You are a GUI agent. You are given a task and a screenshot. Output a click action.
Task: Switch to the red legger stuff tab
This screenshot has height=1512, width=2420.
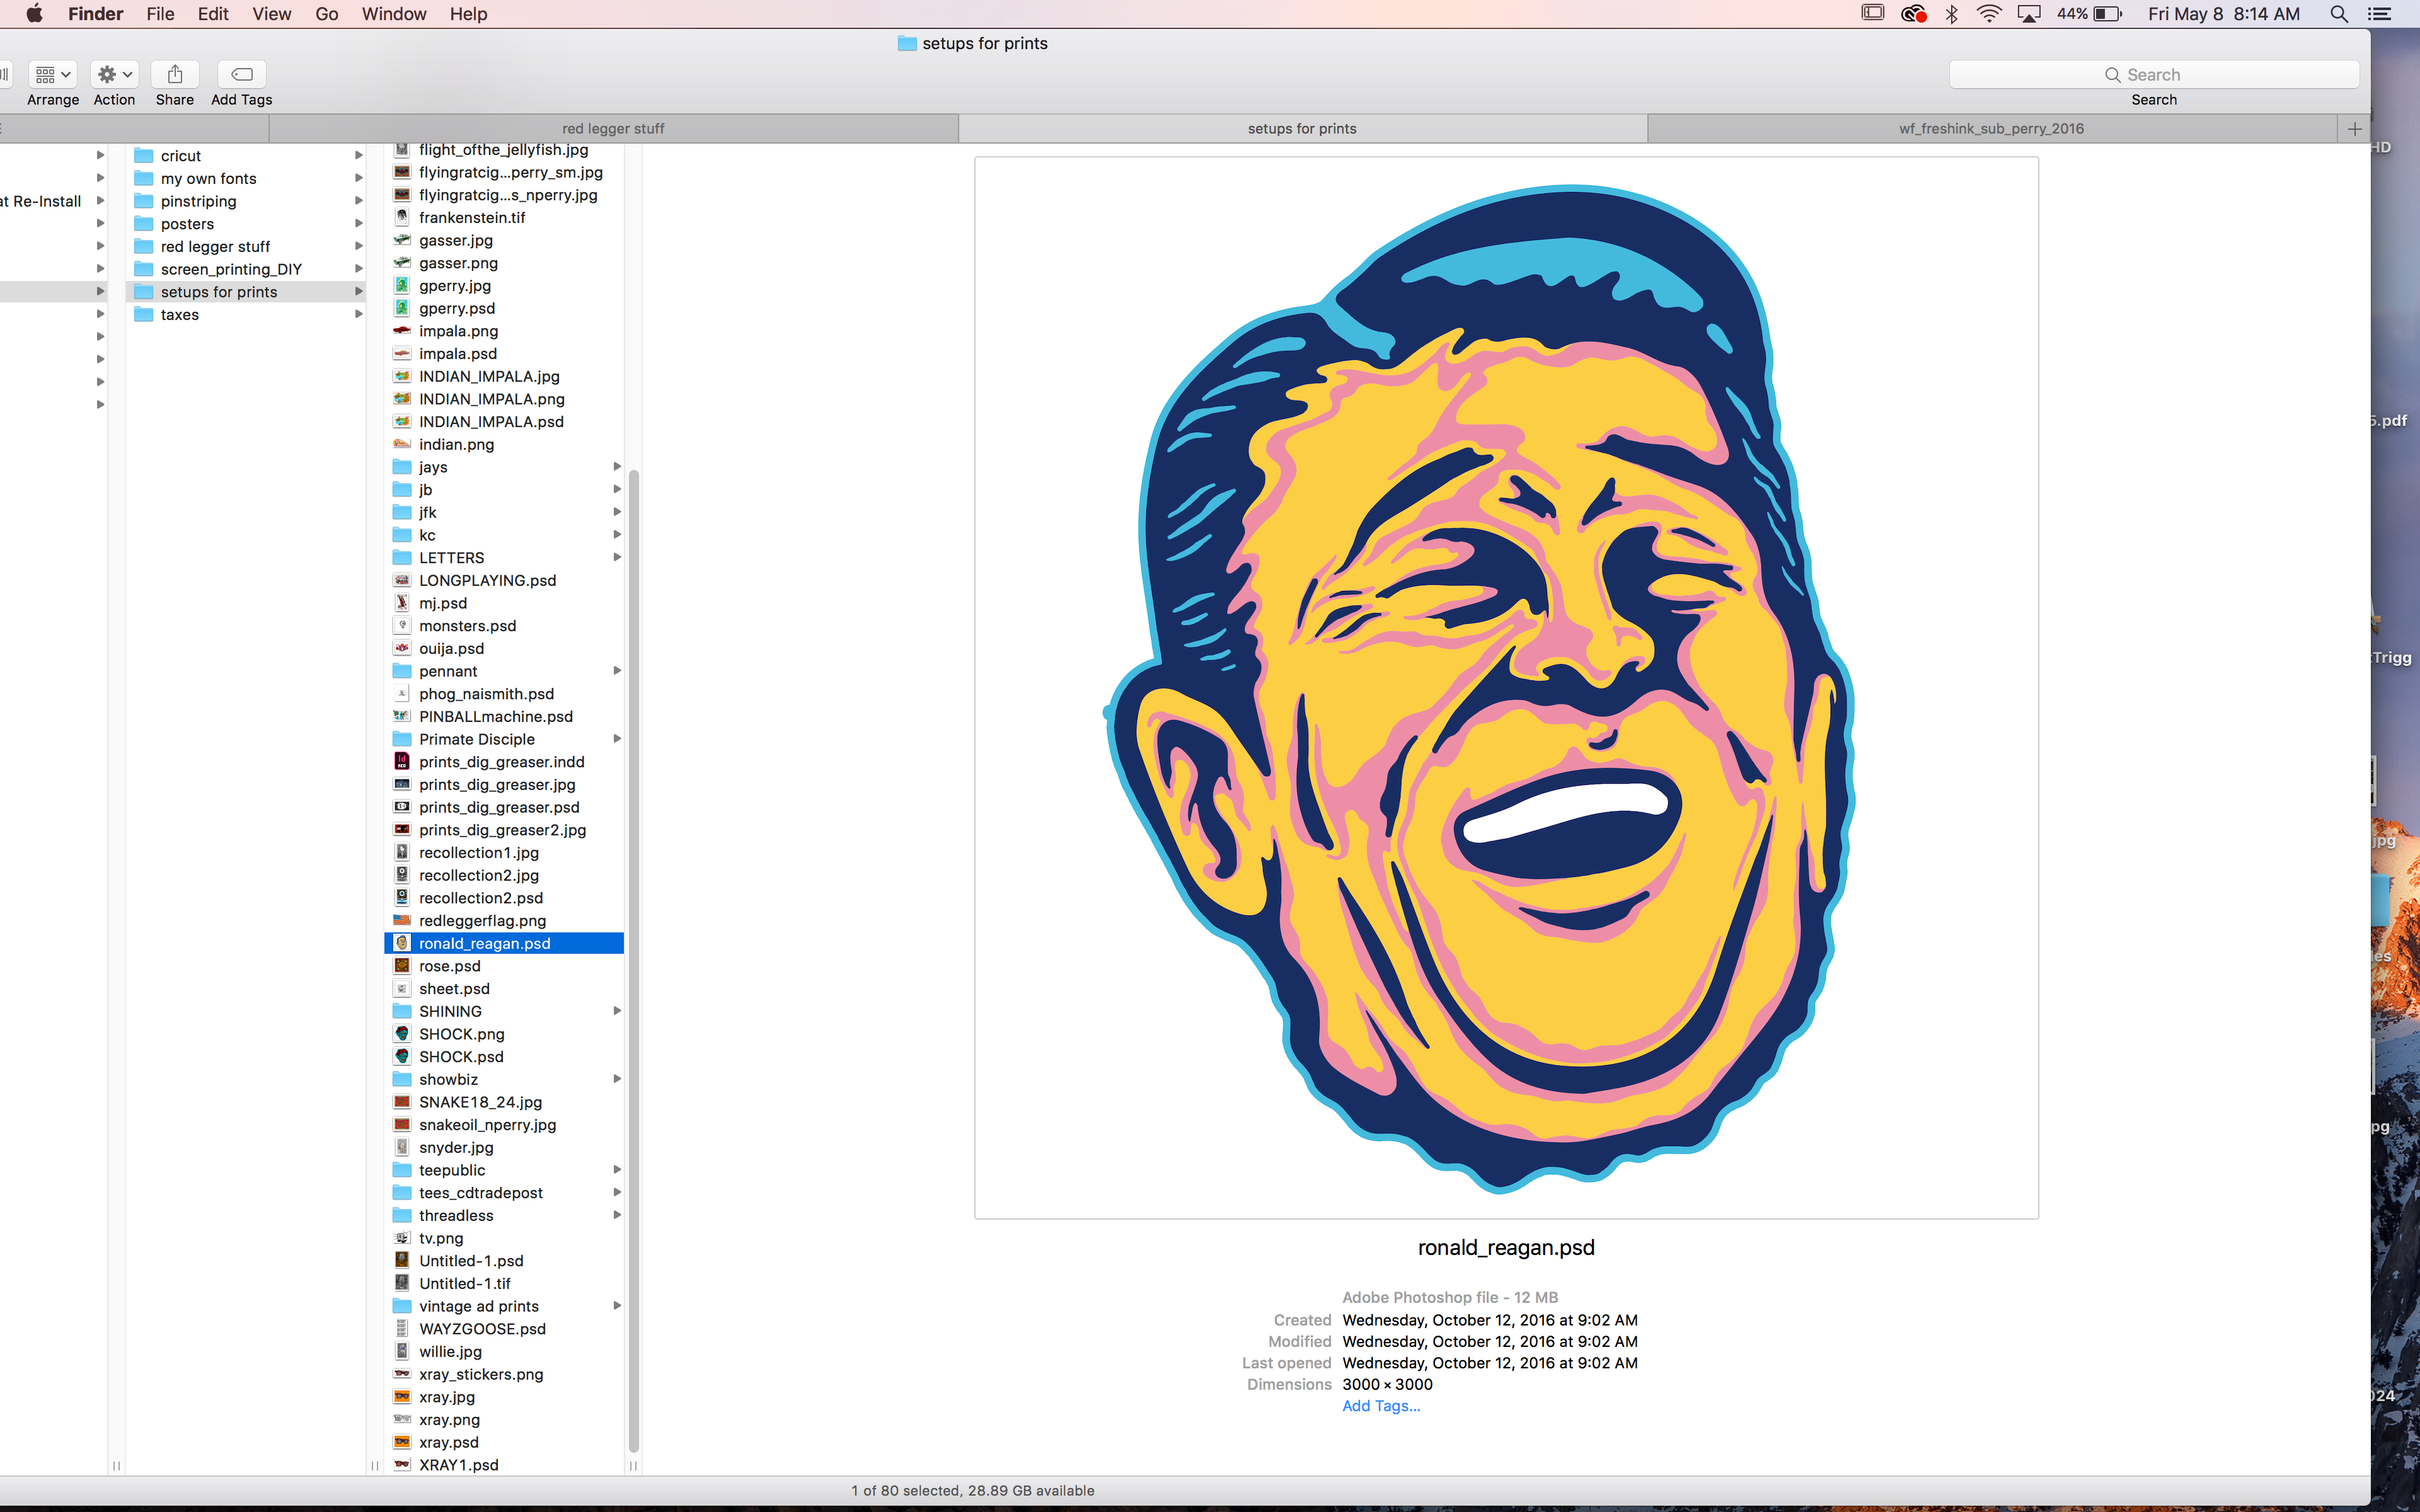[613, 128]
